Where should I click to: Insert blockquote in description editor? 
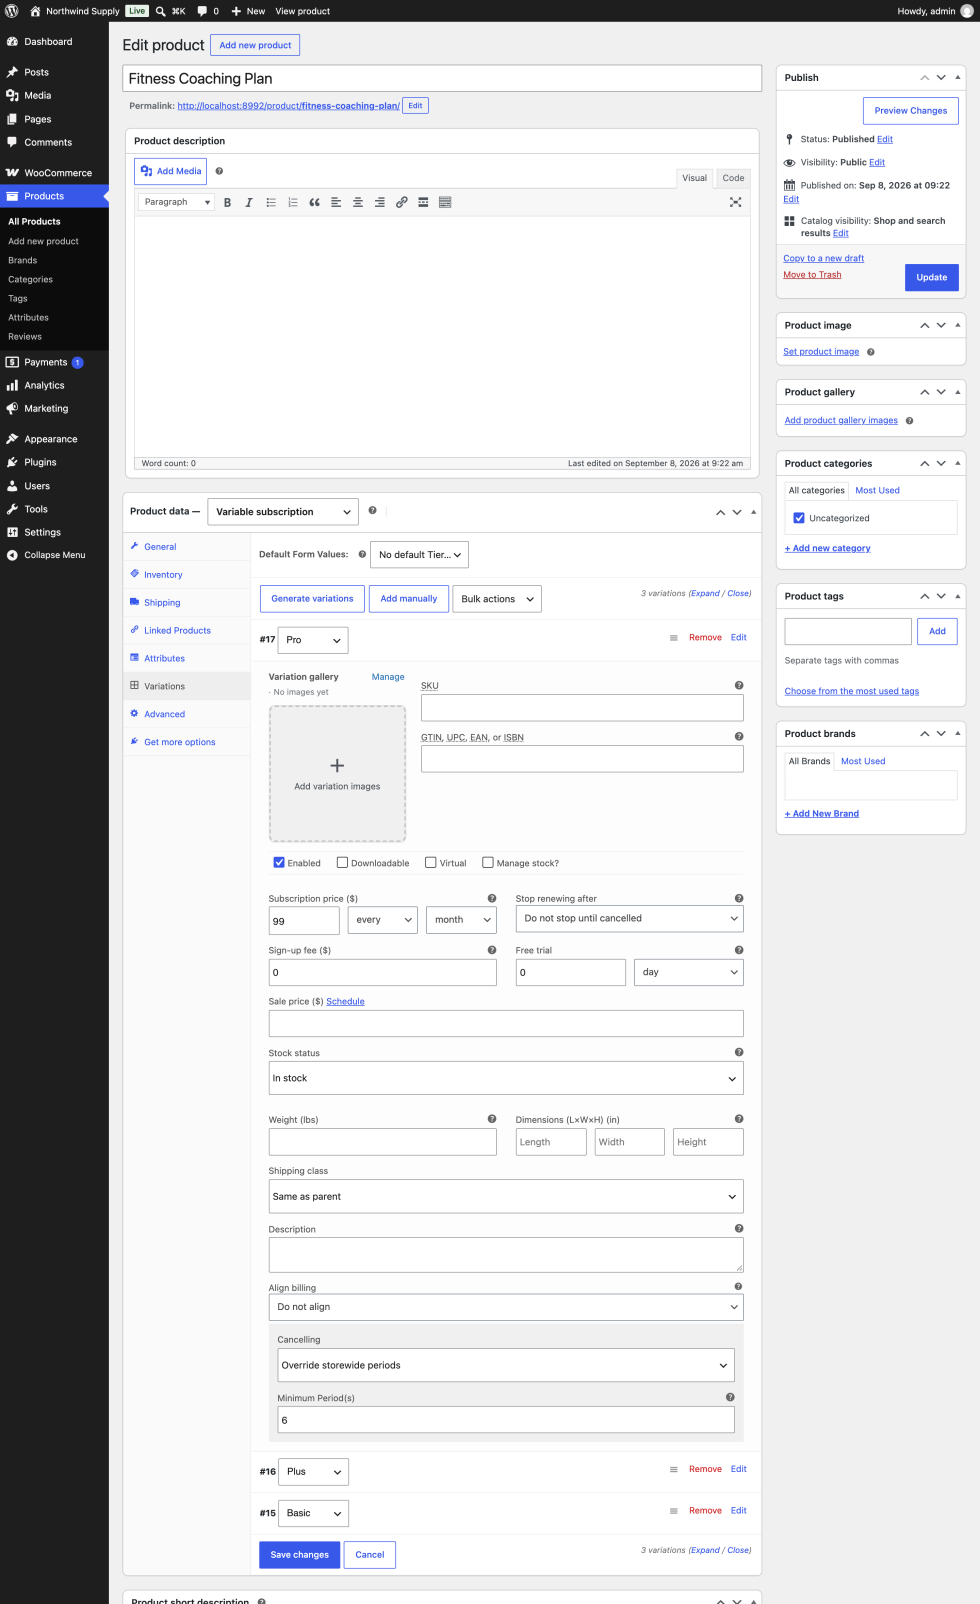314,202
